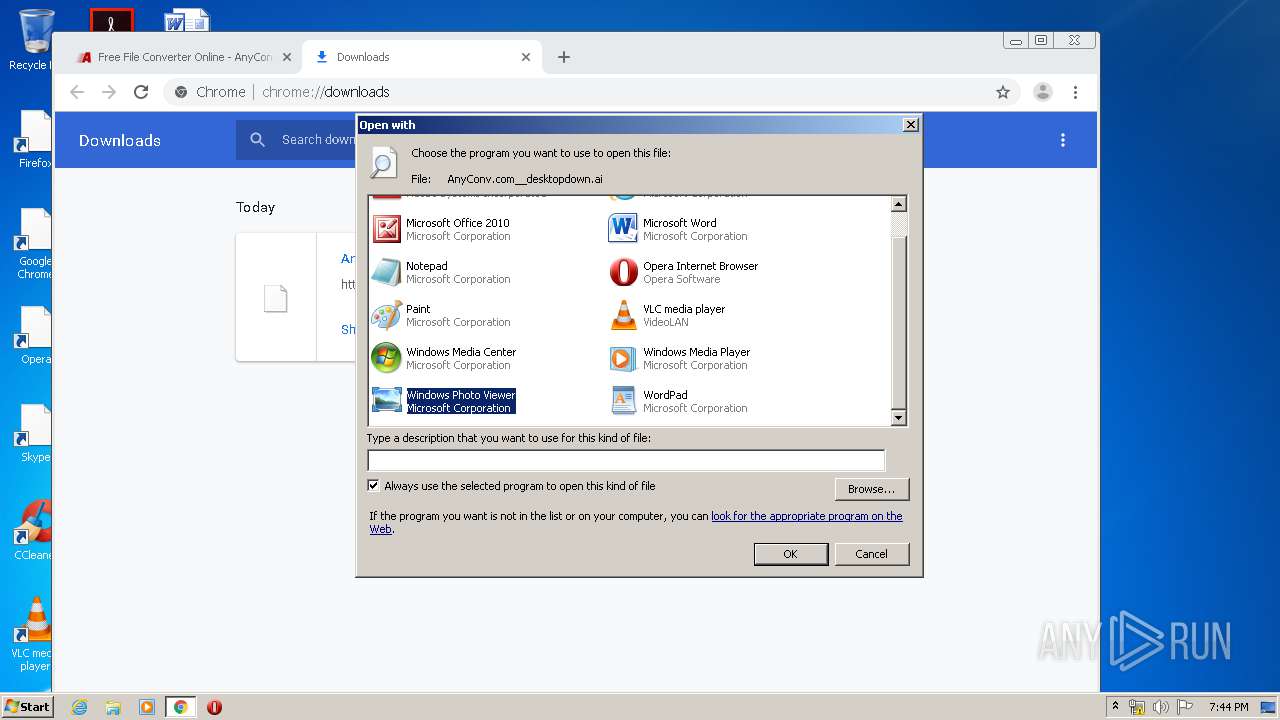The width and height of the screenshot is (1280, 720).
Task: Close the Downloads tab
Action: (526, 57)
